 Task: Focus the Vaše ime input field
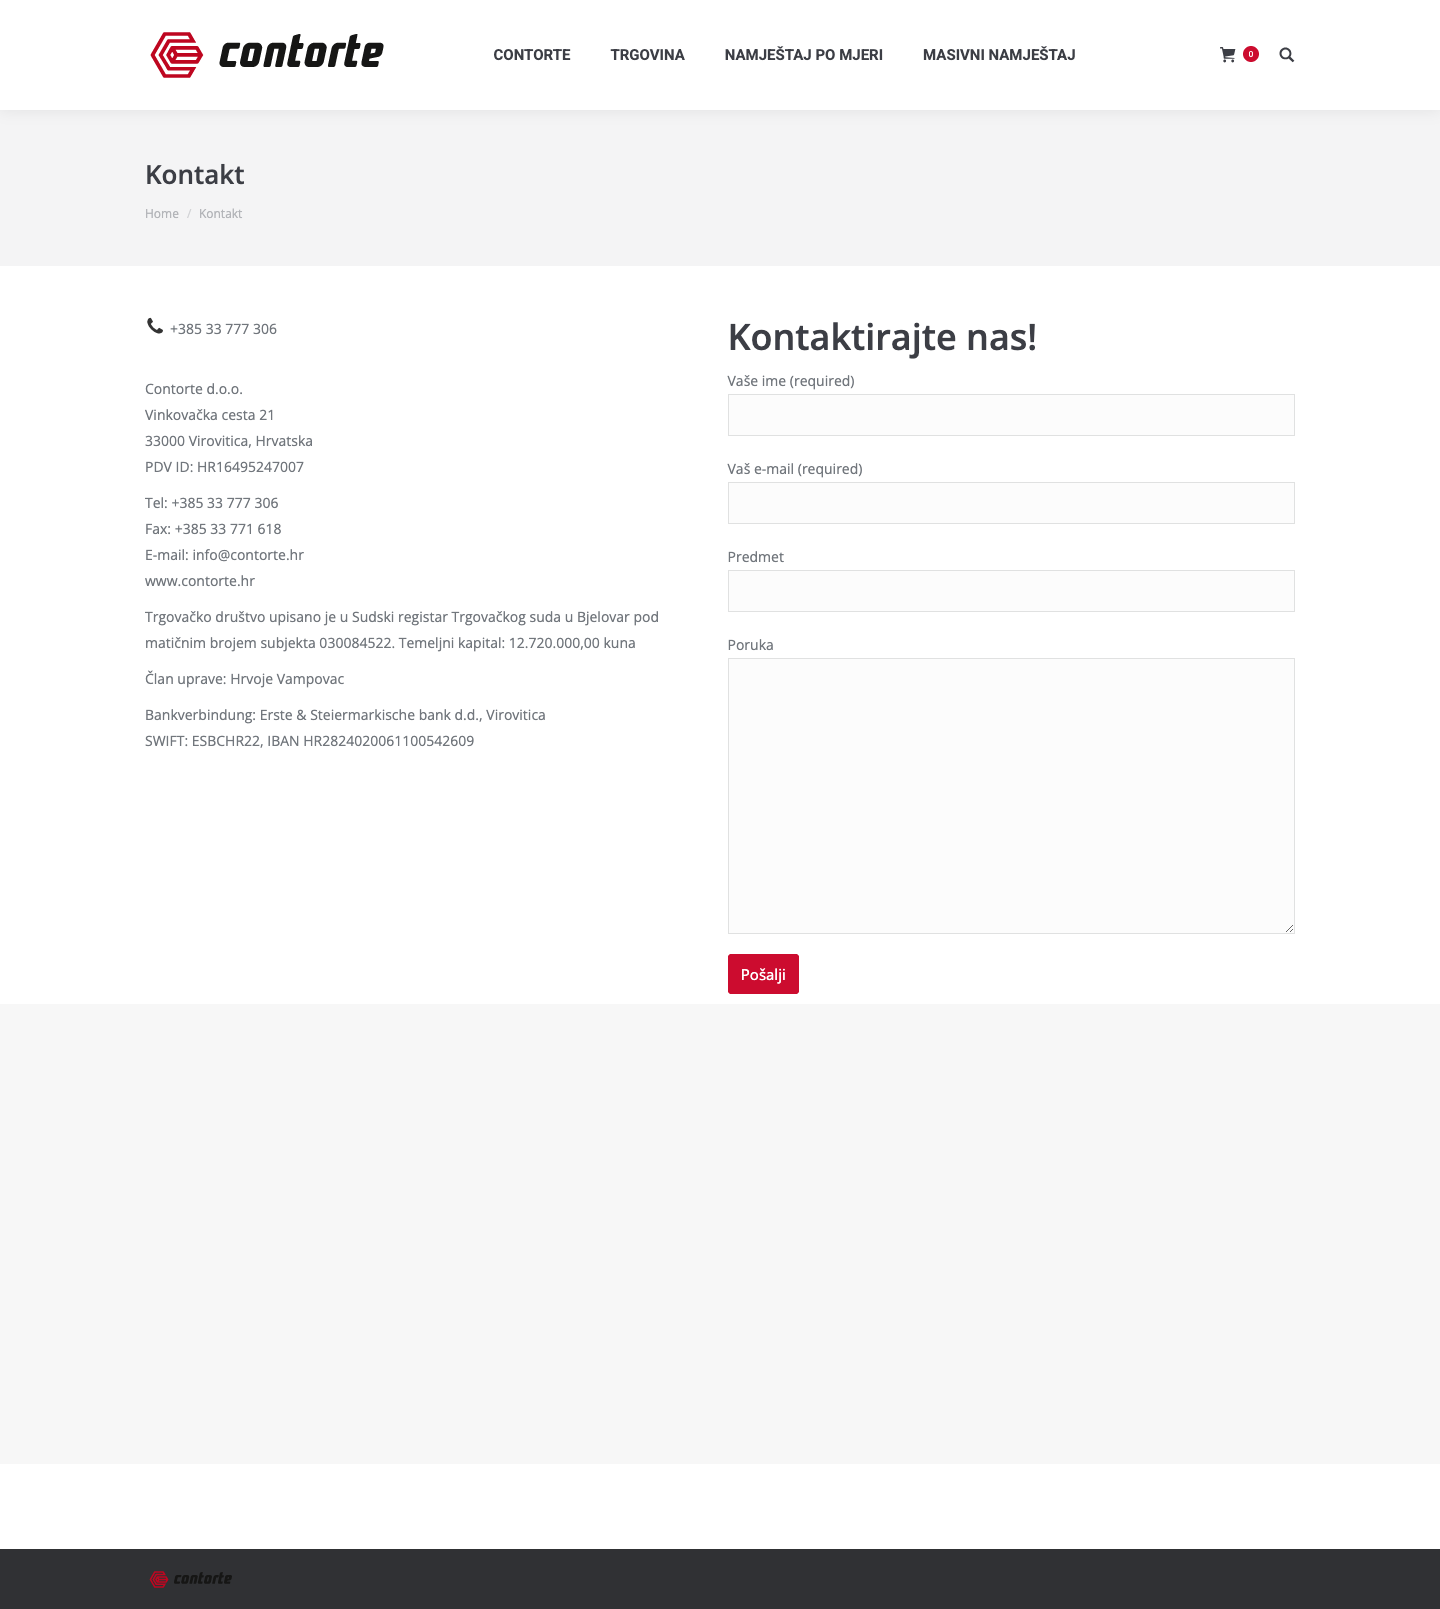point(1011,415)
